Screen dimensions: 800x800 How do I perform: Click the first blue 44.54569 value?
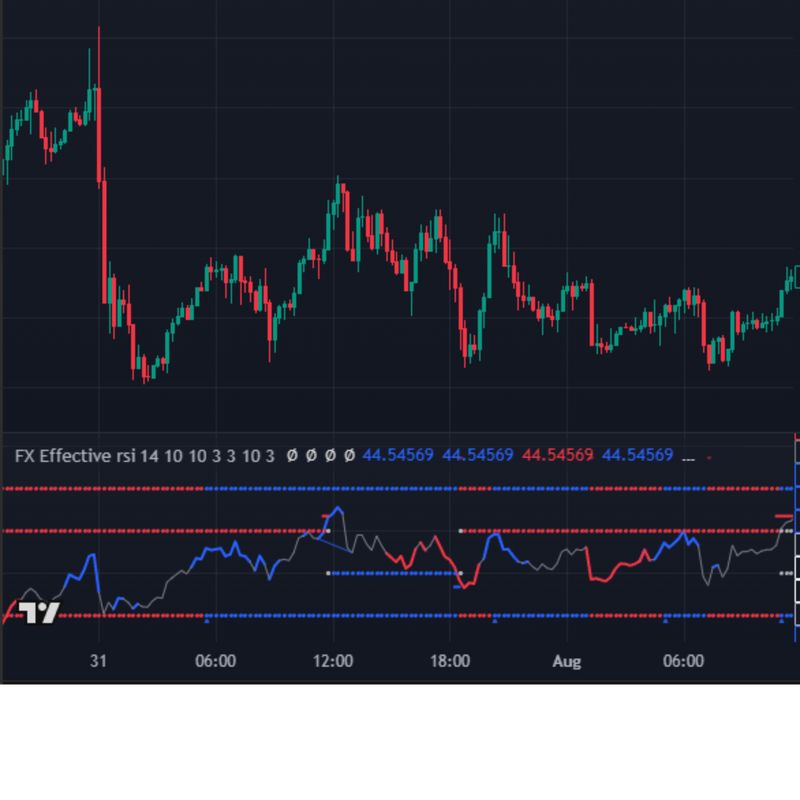tap(398, 456)
